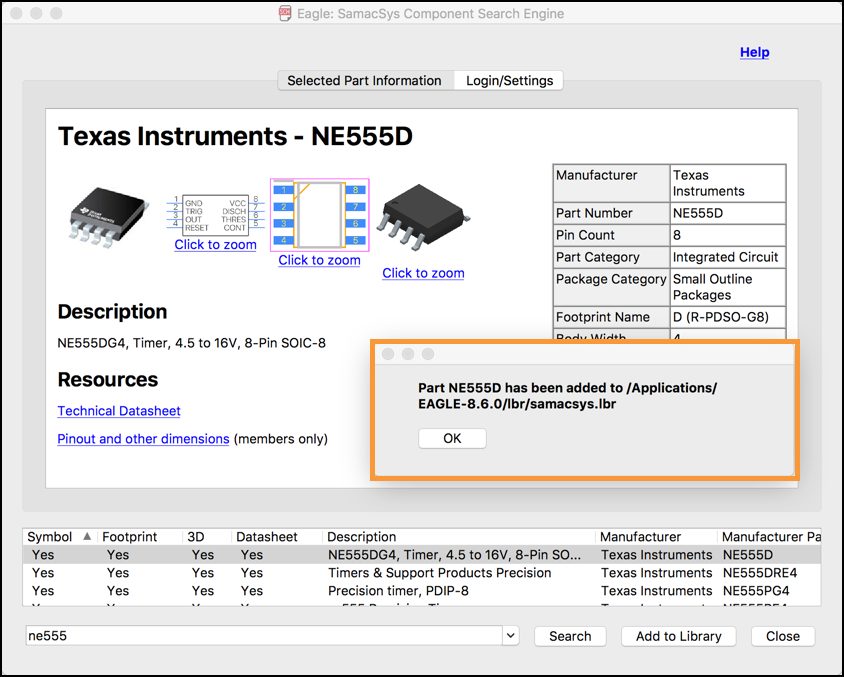Click the Texas Instruments manufacturer table cell
Viewport: 844px width, 677px height.
coord(728,183)
